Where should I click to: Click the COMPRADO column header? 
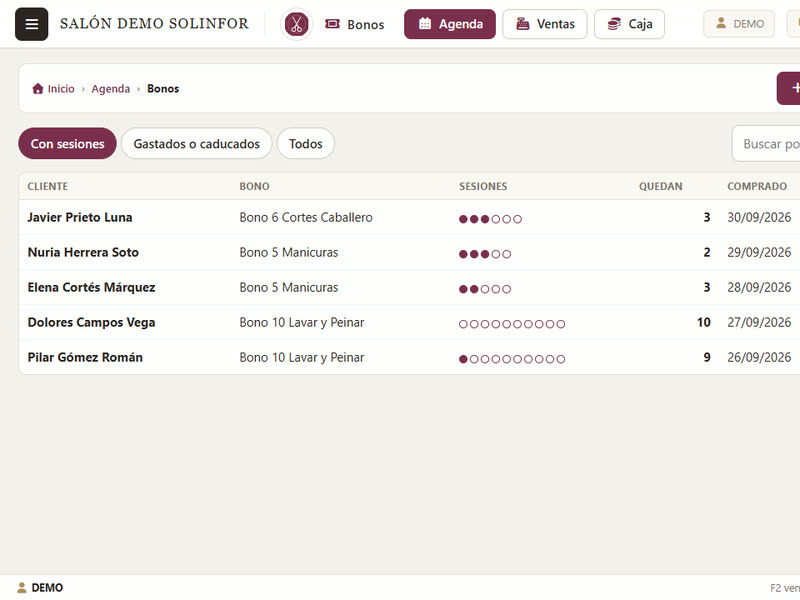pos(757,186)
